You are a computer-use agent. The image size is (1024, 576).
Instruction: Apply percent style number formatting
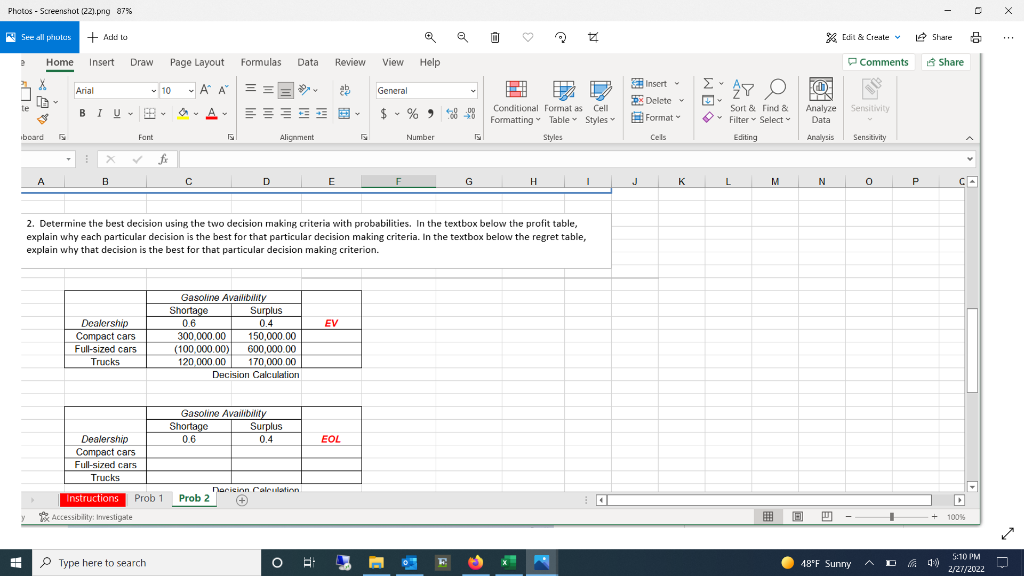pos(412,113)
